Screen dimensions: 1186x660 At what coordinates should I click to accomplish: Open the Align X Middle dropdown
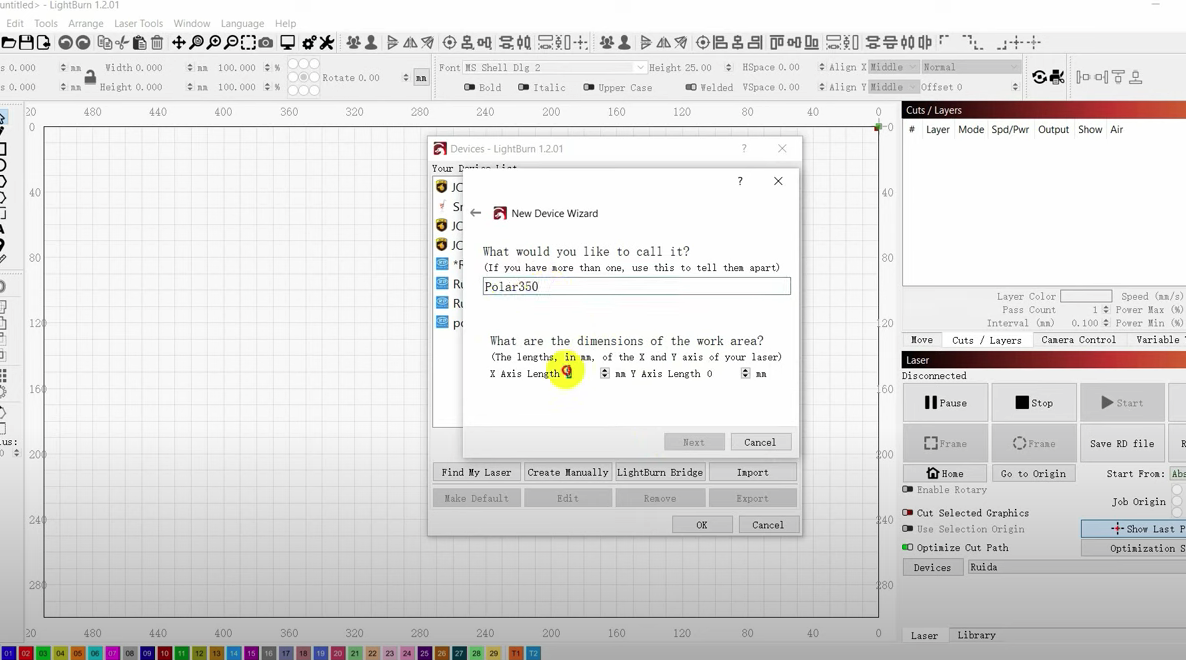tap(894, 67)
